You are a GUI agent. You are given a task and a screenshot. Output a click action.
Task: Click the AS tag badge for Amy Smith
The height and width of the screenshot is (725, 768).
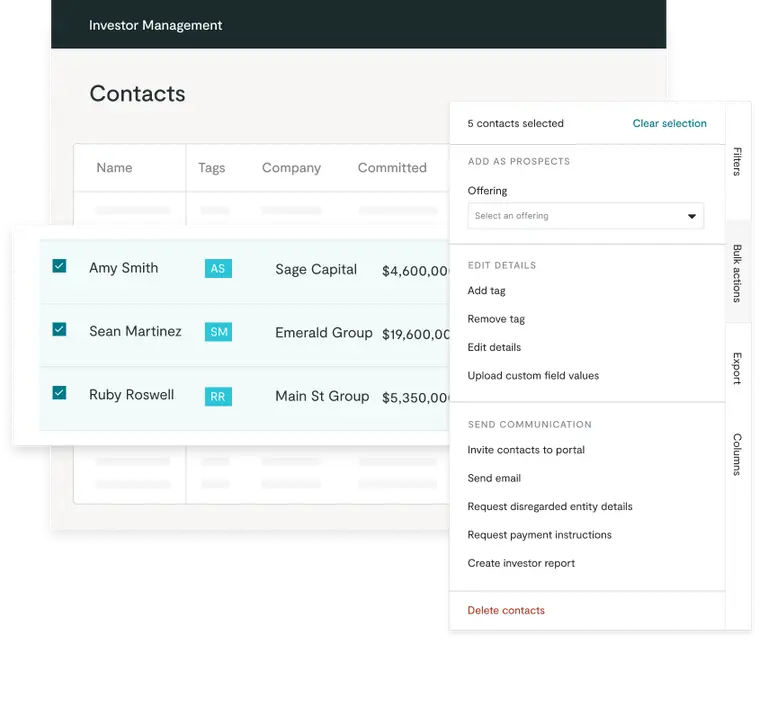218,268
